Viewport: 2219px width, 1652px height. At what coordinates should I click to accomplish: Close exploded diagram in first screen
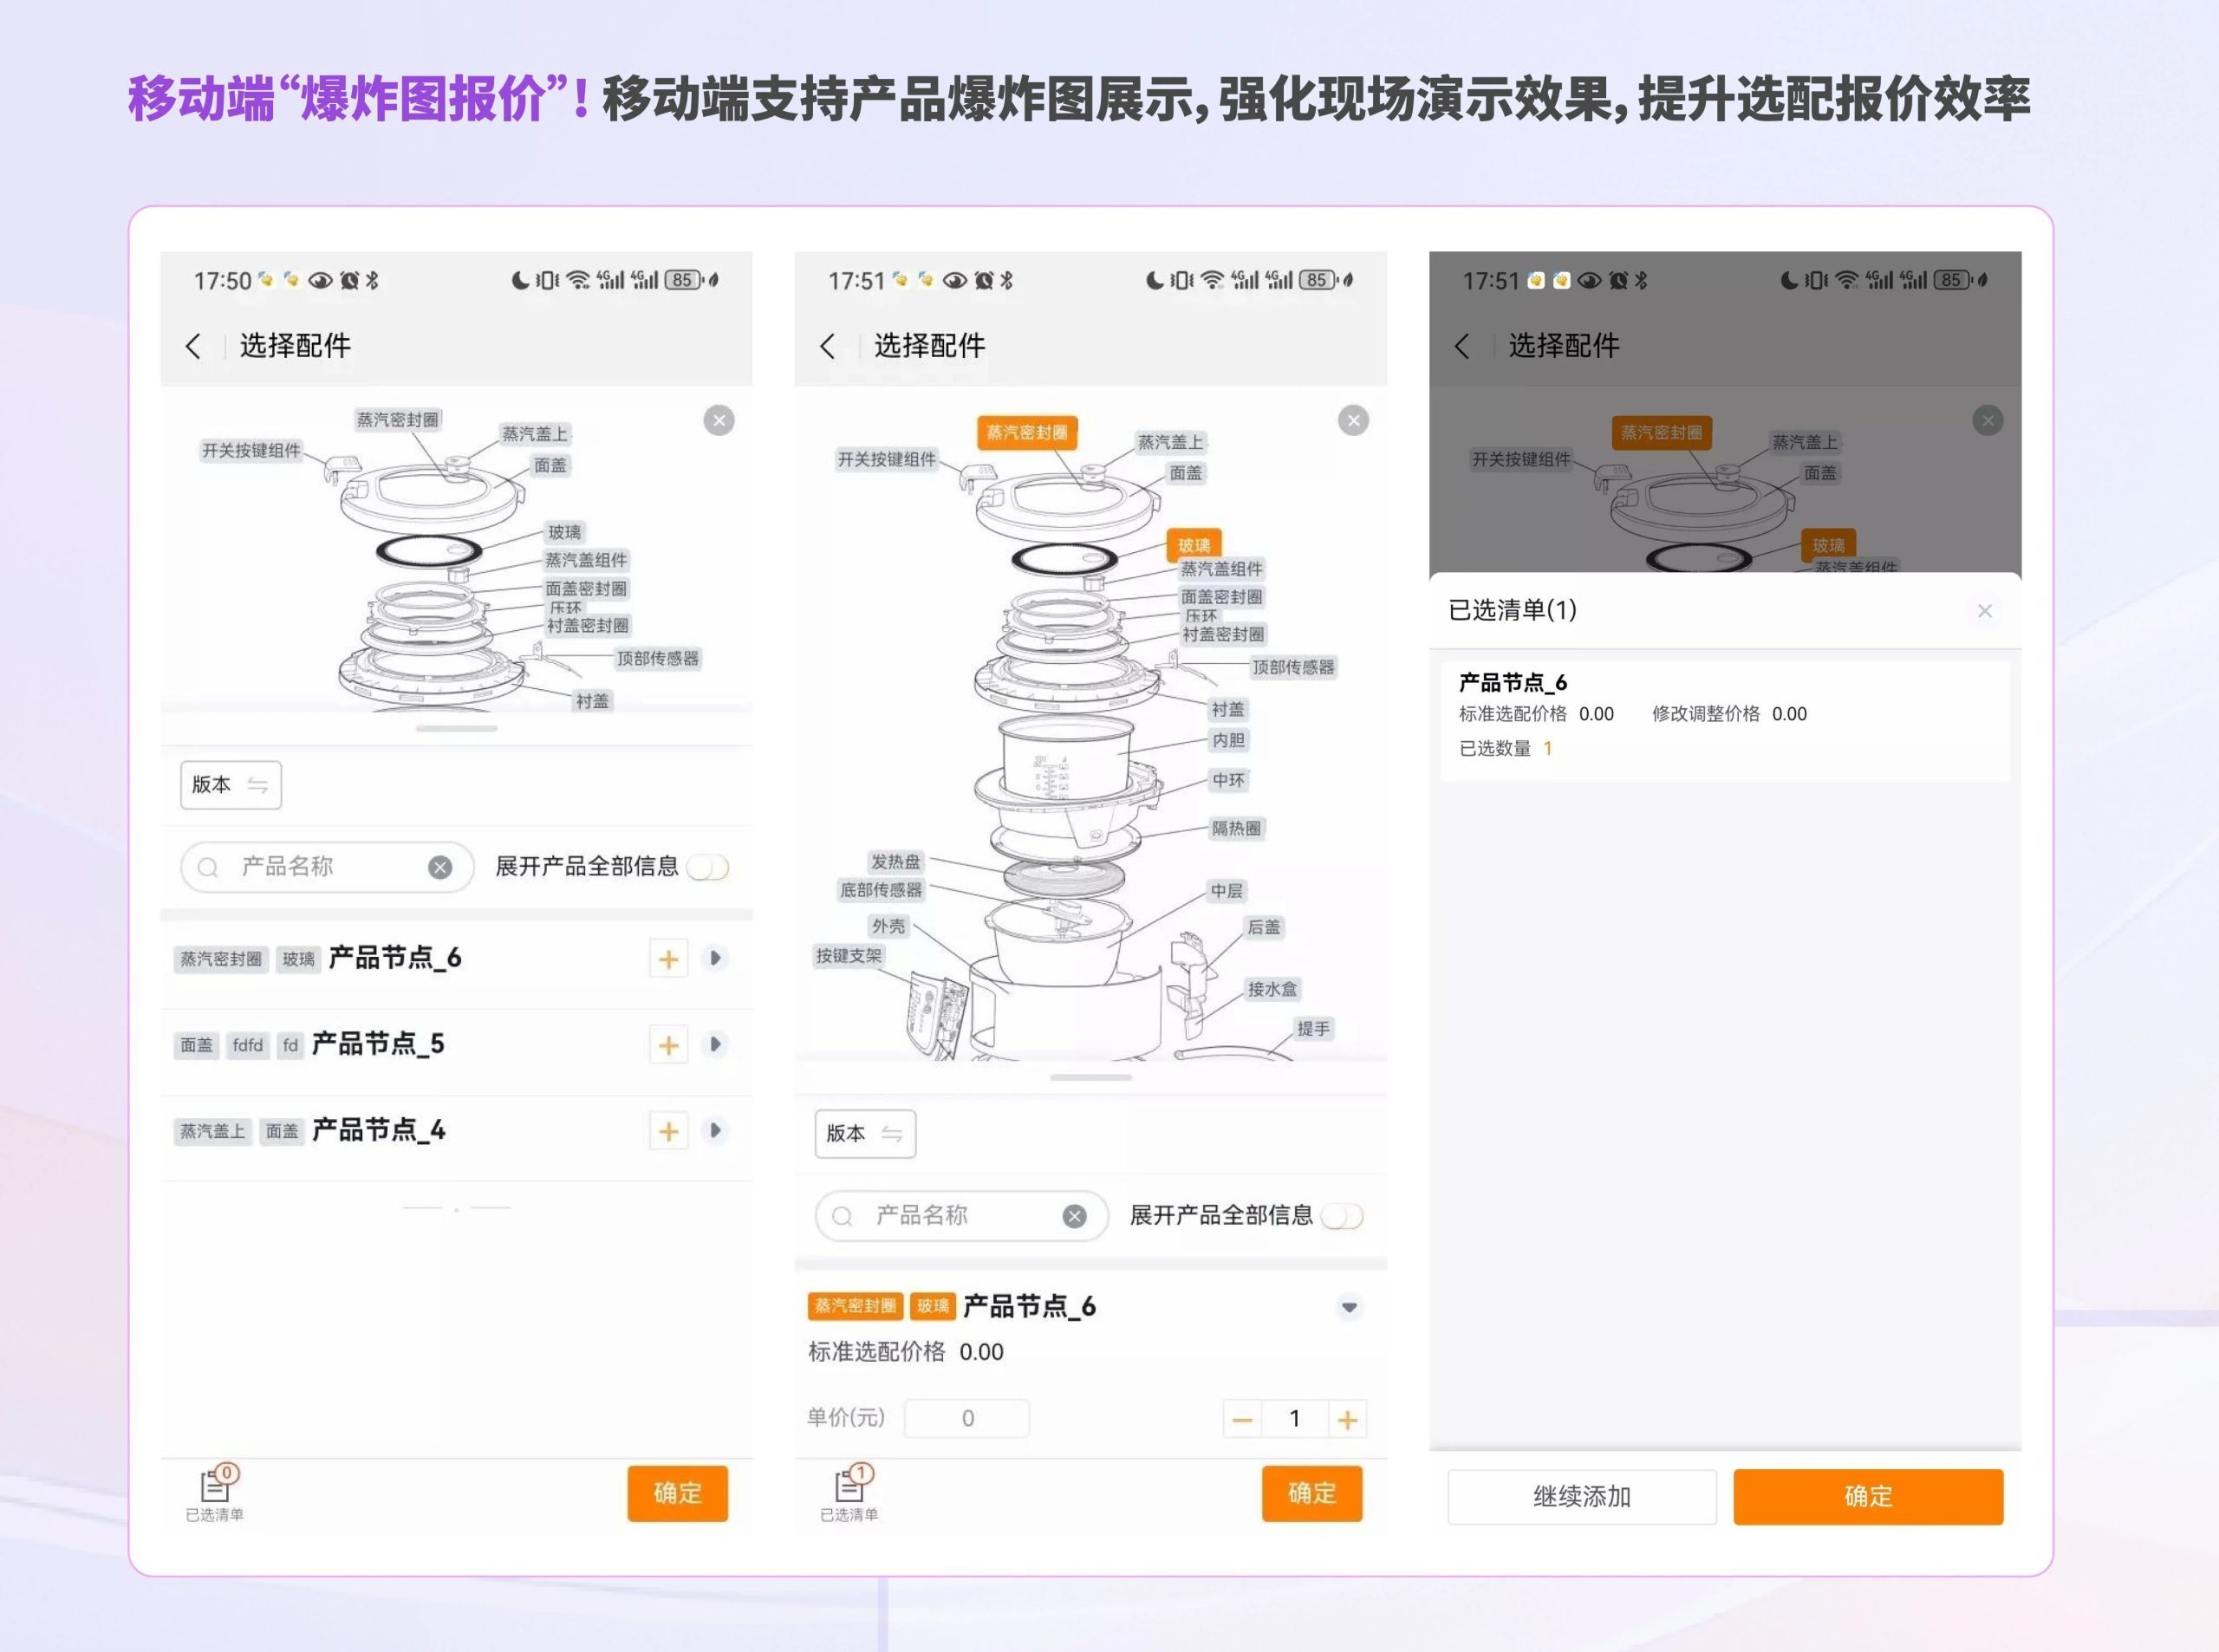point(718,420)
